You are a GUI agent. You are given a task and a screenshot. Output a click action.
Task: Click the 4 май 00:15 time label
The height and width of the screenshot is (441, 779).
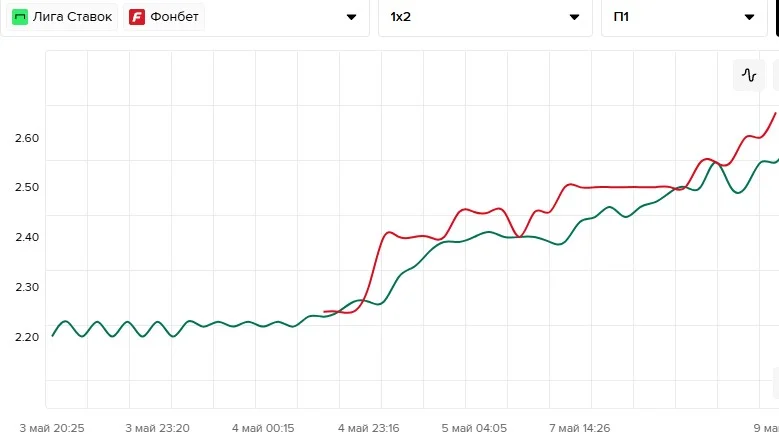coord(263,428)
